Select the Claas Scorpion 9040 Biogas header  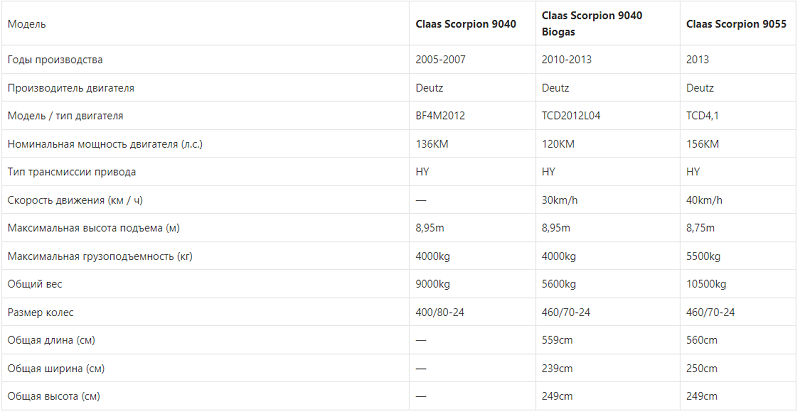592,23
